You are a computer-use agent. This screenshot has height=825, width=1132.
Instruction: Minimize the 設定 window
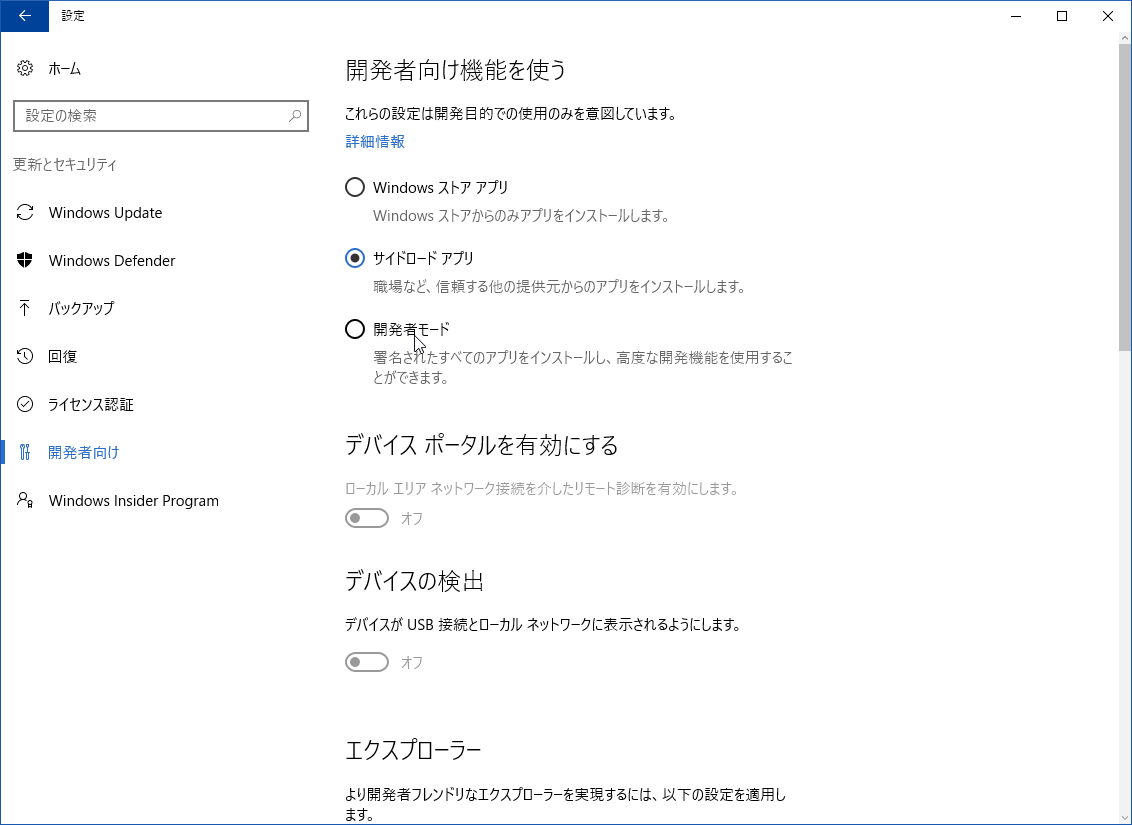click(x=1016, y=16)
